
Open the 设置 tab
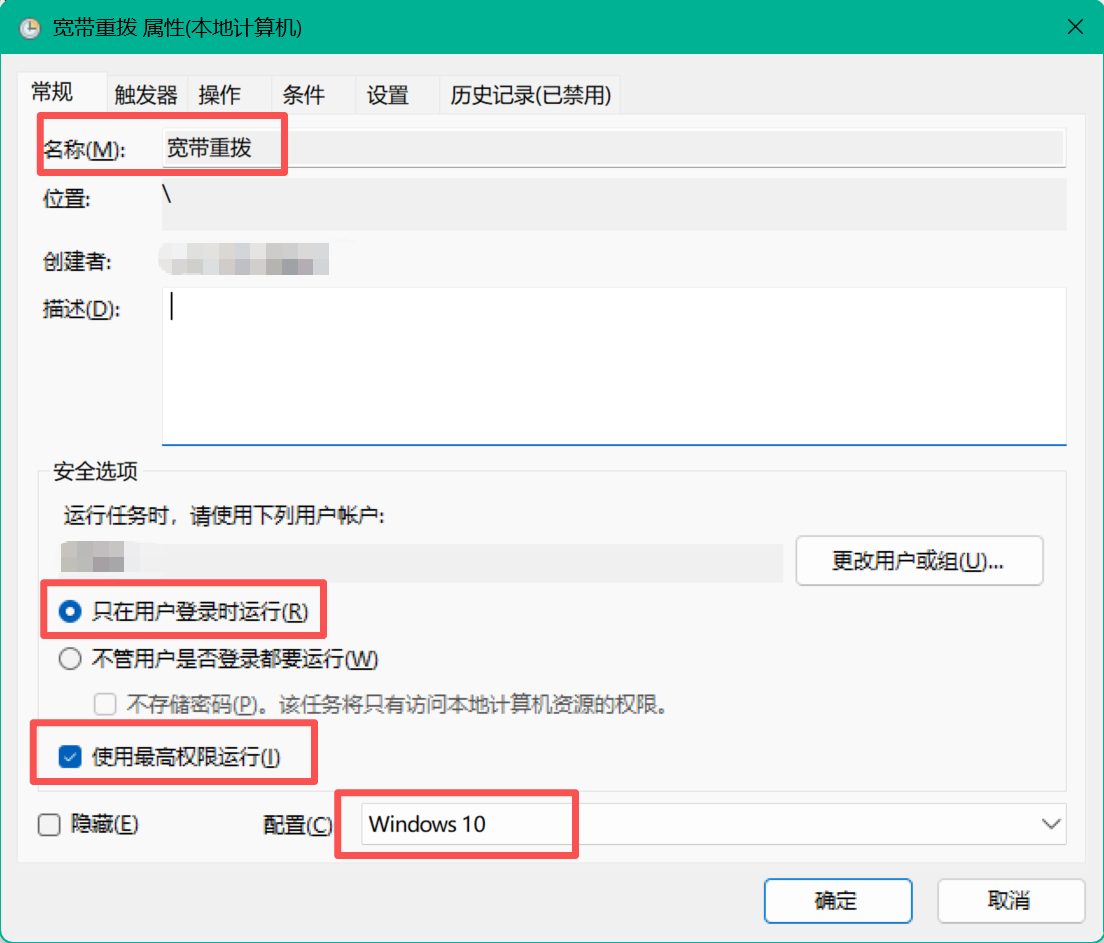387,96
